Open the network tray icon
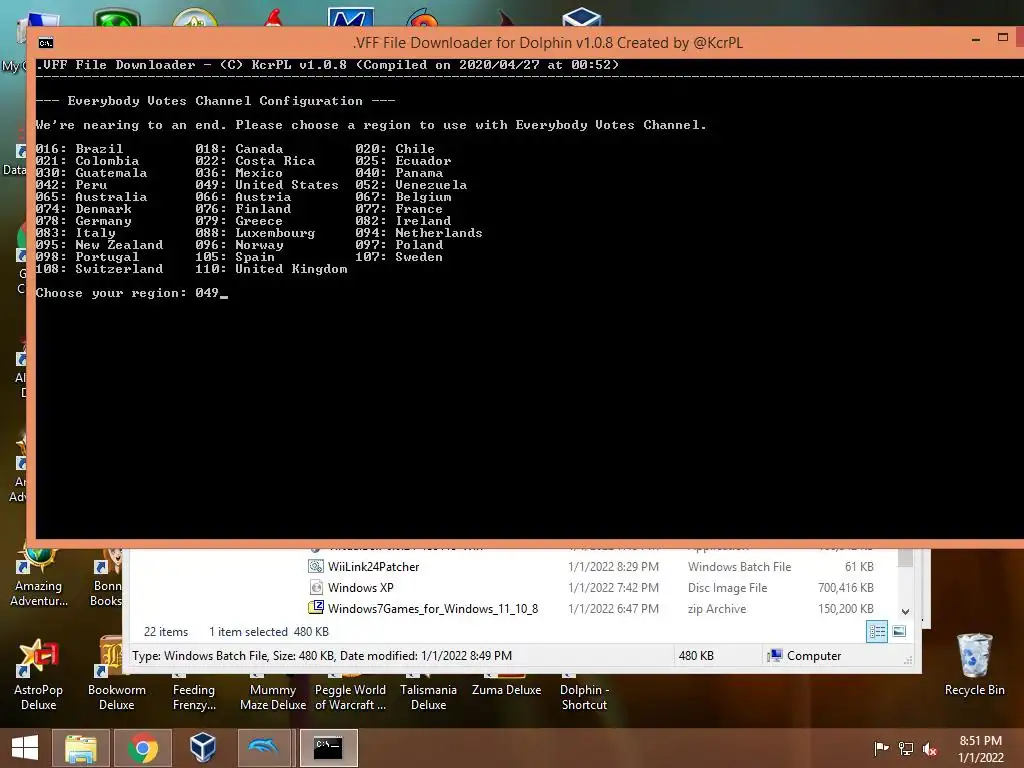Image resolution: width=1024 pixels, height=768 pixels. [906, 748]
